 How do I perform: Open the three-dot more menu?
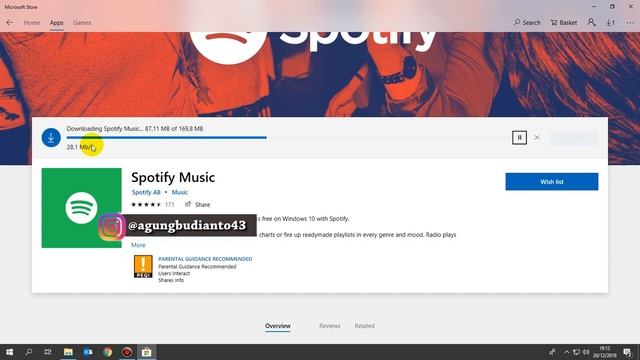click(x=630, y=23)
